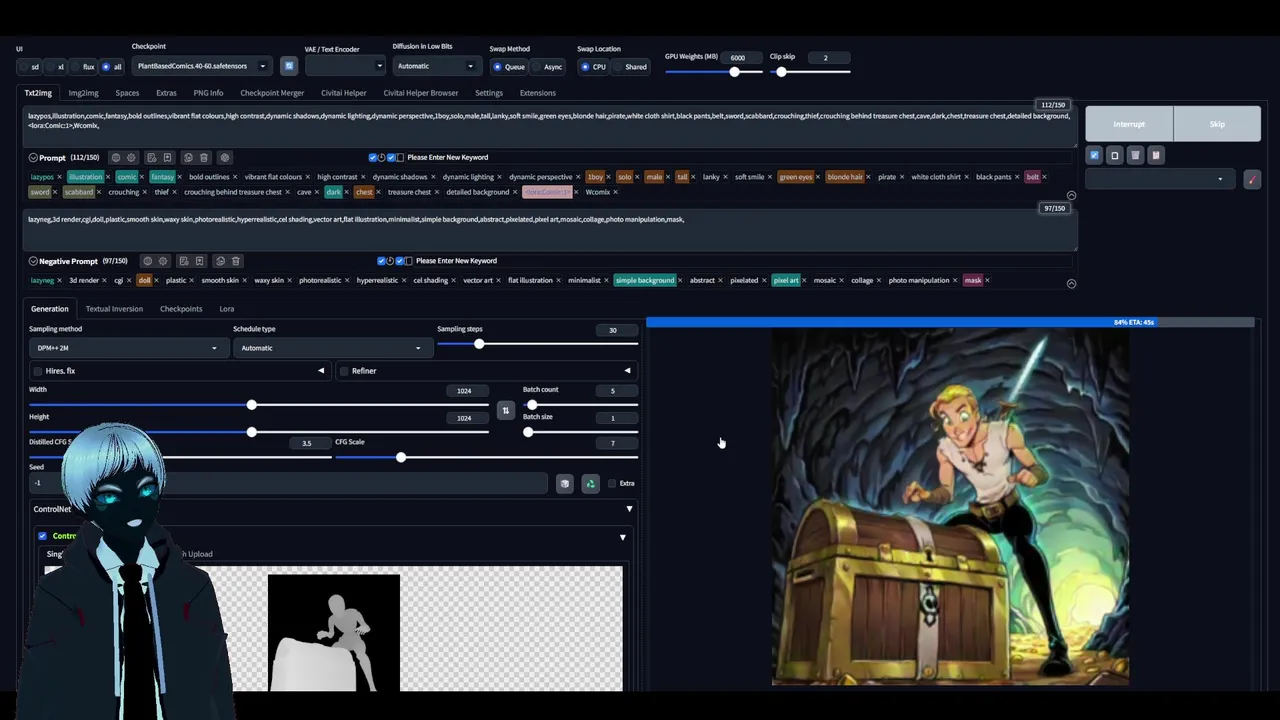The height and width of the screenshot is (720, 1280).
Task: Click the dice random seed icon
Action: coord(565,484)
